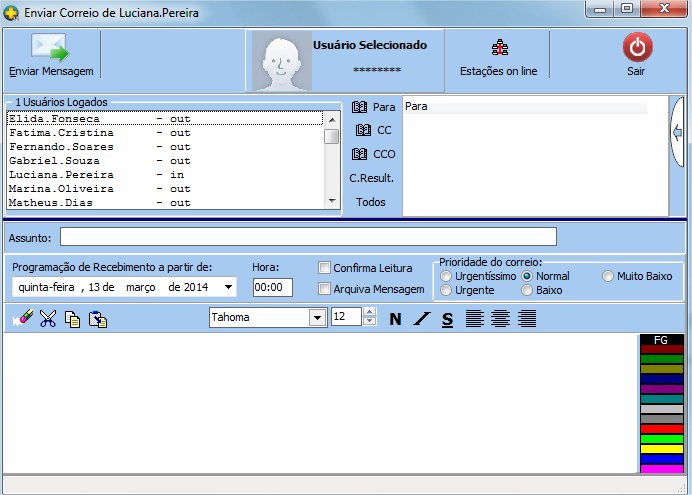The width and height of the screenshot is (692, 495).
Task: Open the Tahoma font dropdown
Action: point(317,317)
